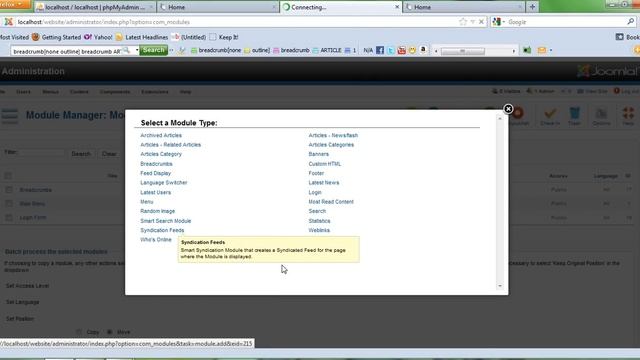Open the Google search engine dropdown
This screenshot has height=360, width=640.
point(504,22)
